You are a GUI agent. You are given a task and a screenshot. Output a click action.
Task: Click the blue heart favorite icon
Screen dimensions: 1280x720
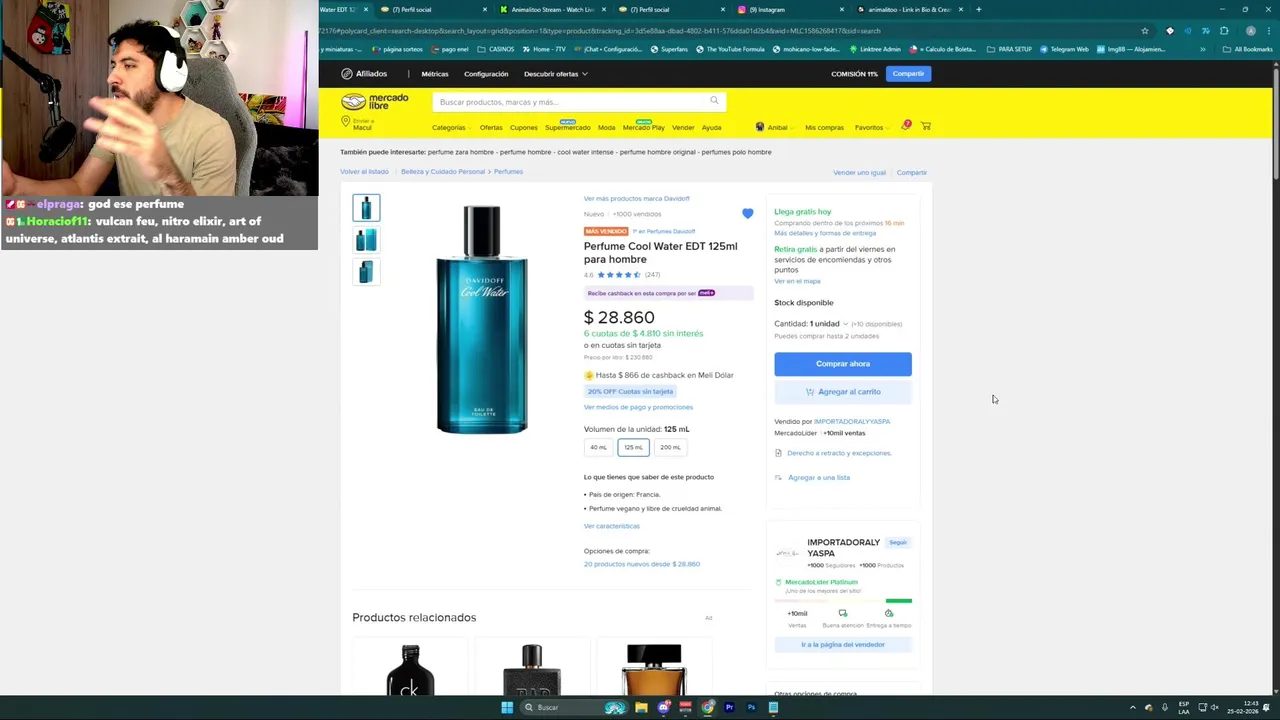(x=747, y=214)
